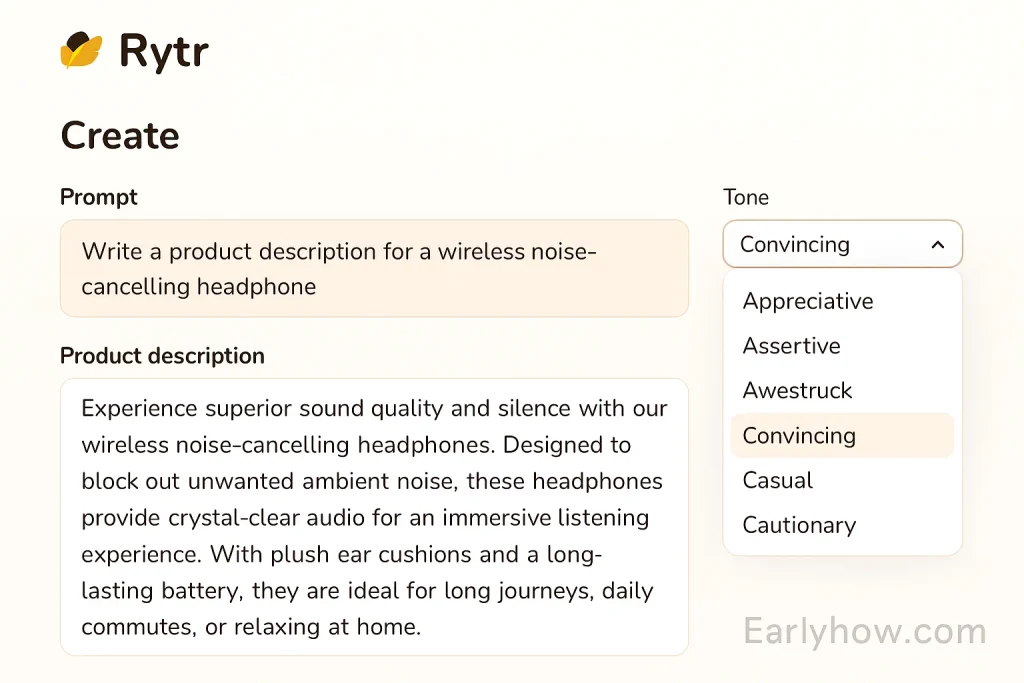Place cursor after "relaxing at home." text

[423, 628]
